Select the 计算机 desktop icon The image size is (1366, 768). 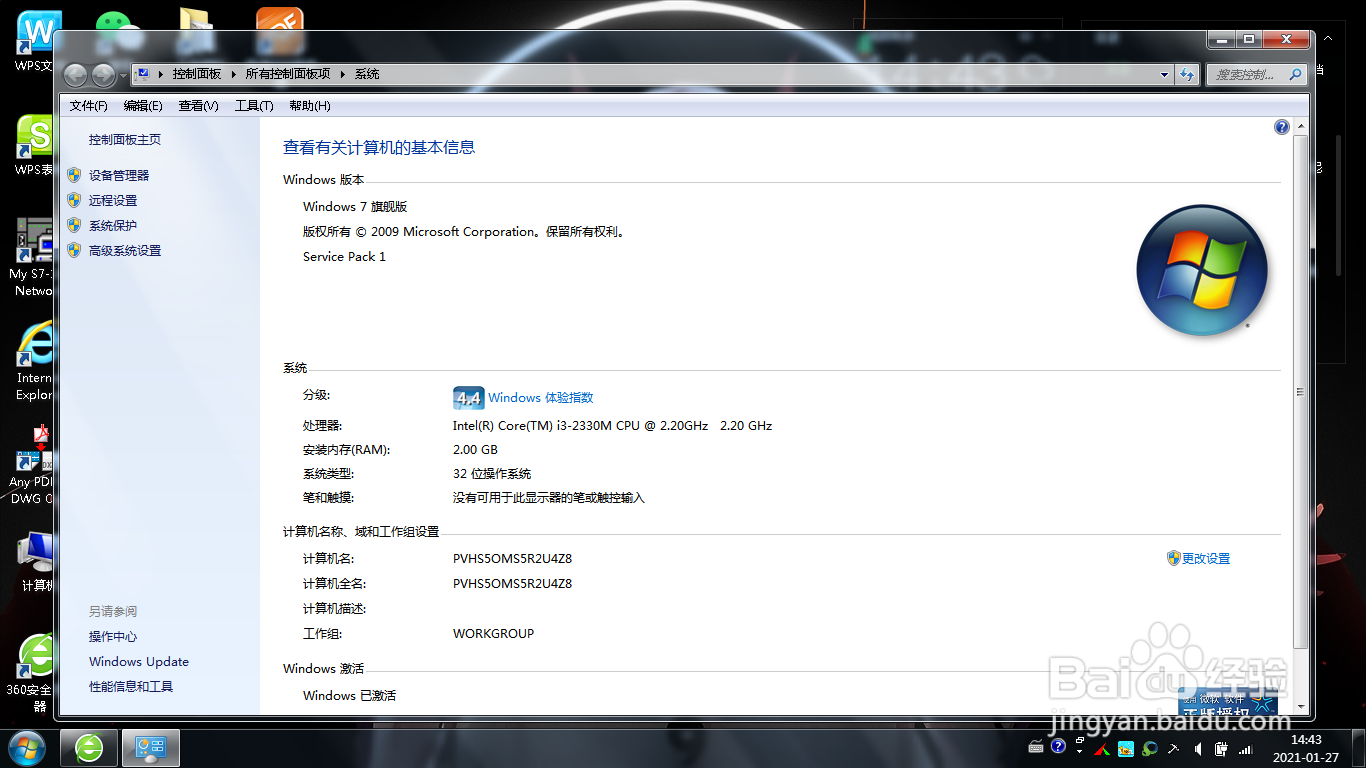click(x=36, y=561)
